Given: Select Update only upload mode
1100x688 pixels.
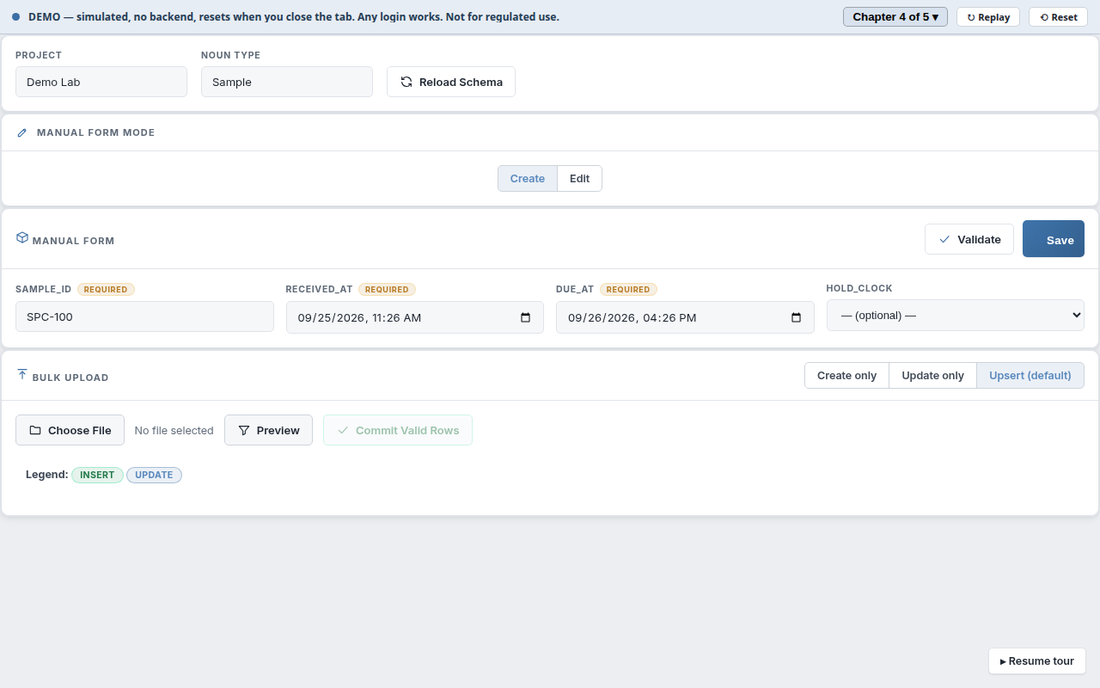Looking at the screenshot, I should pyautogui.click(x=932, y=375).
